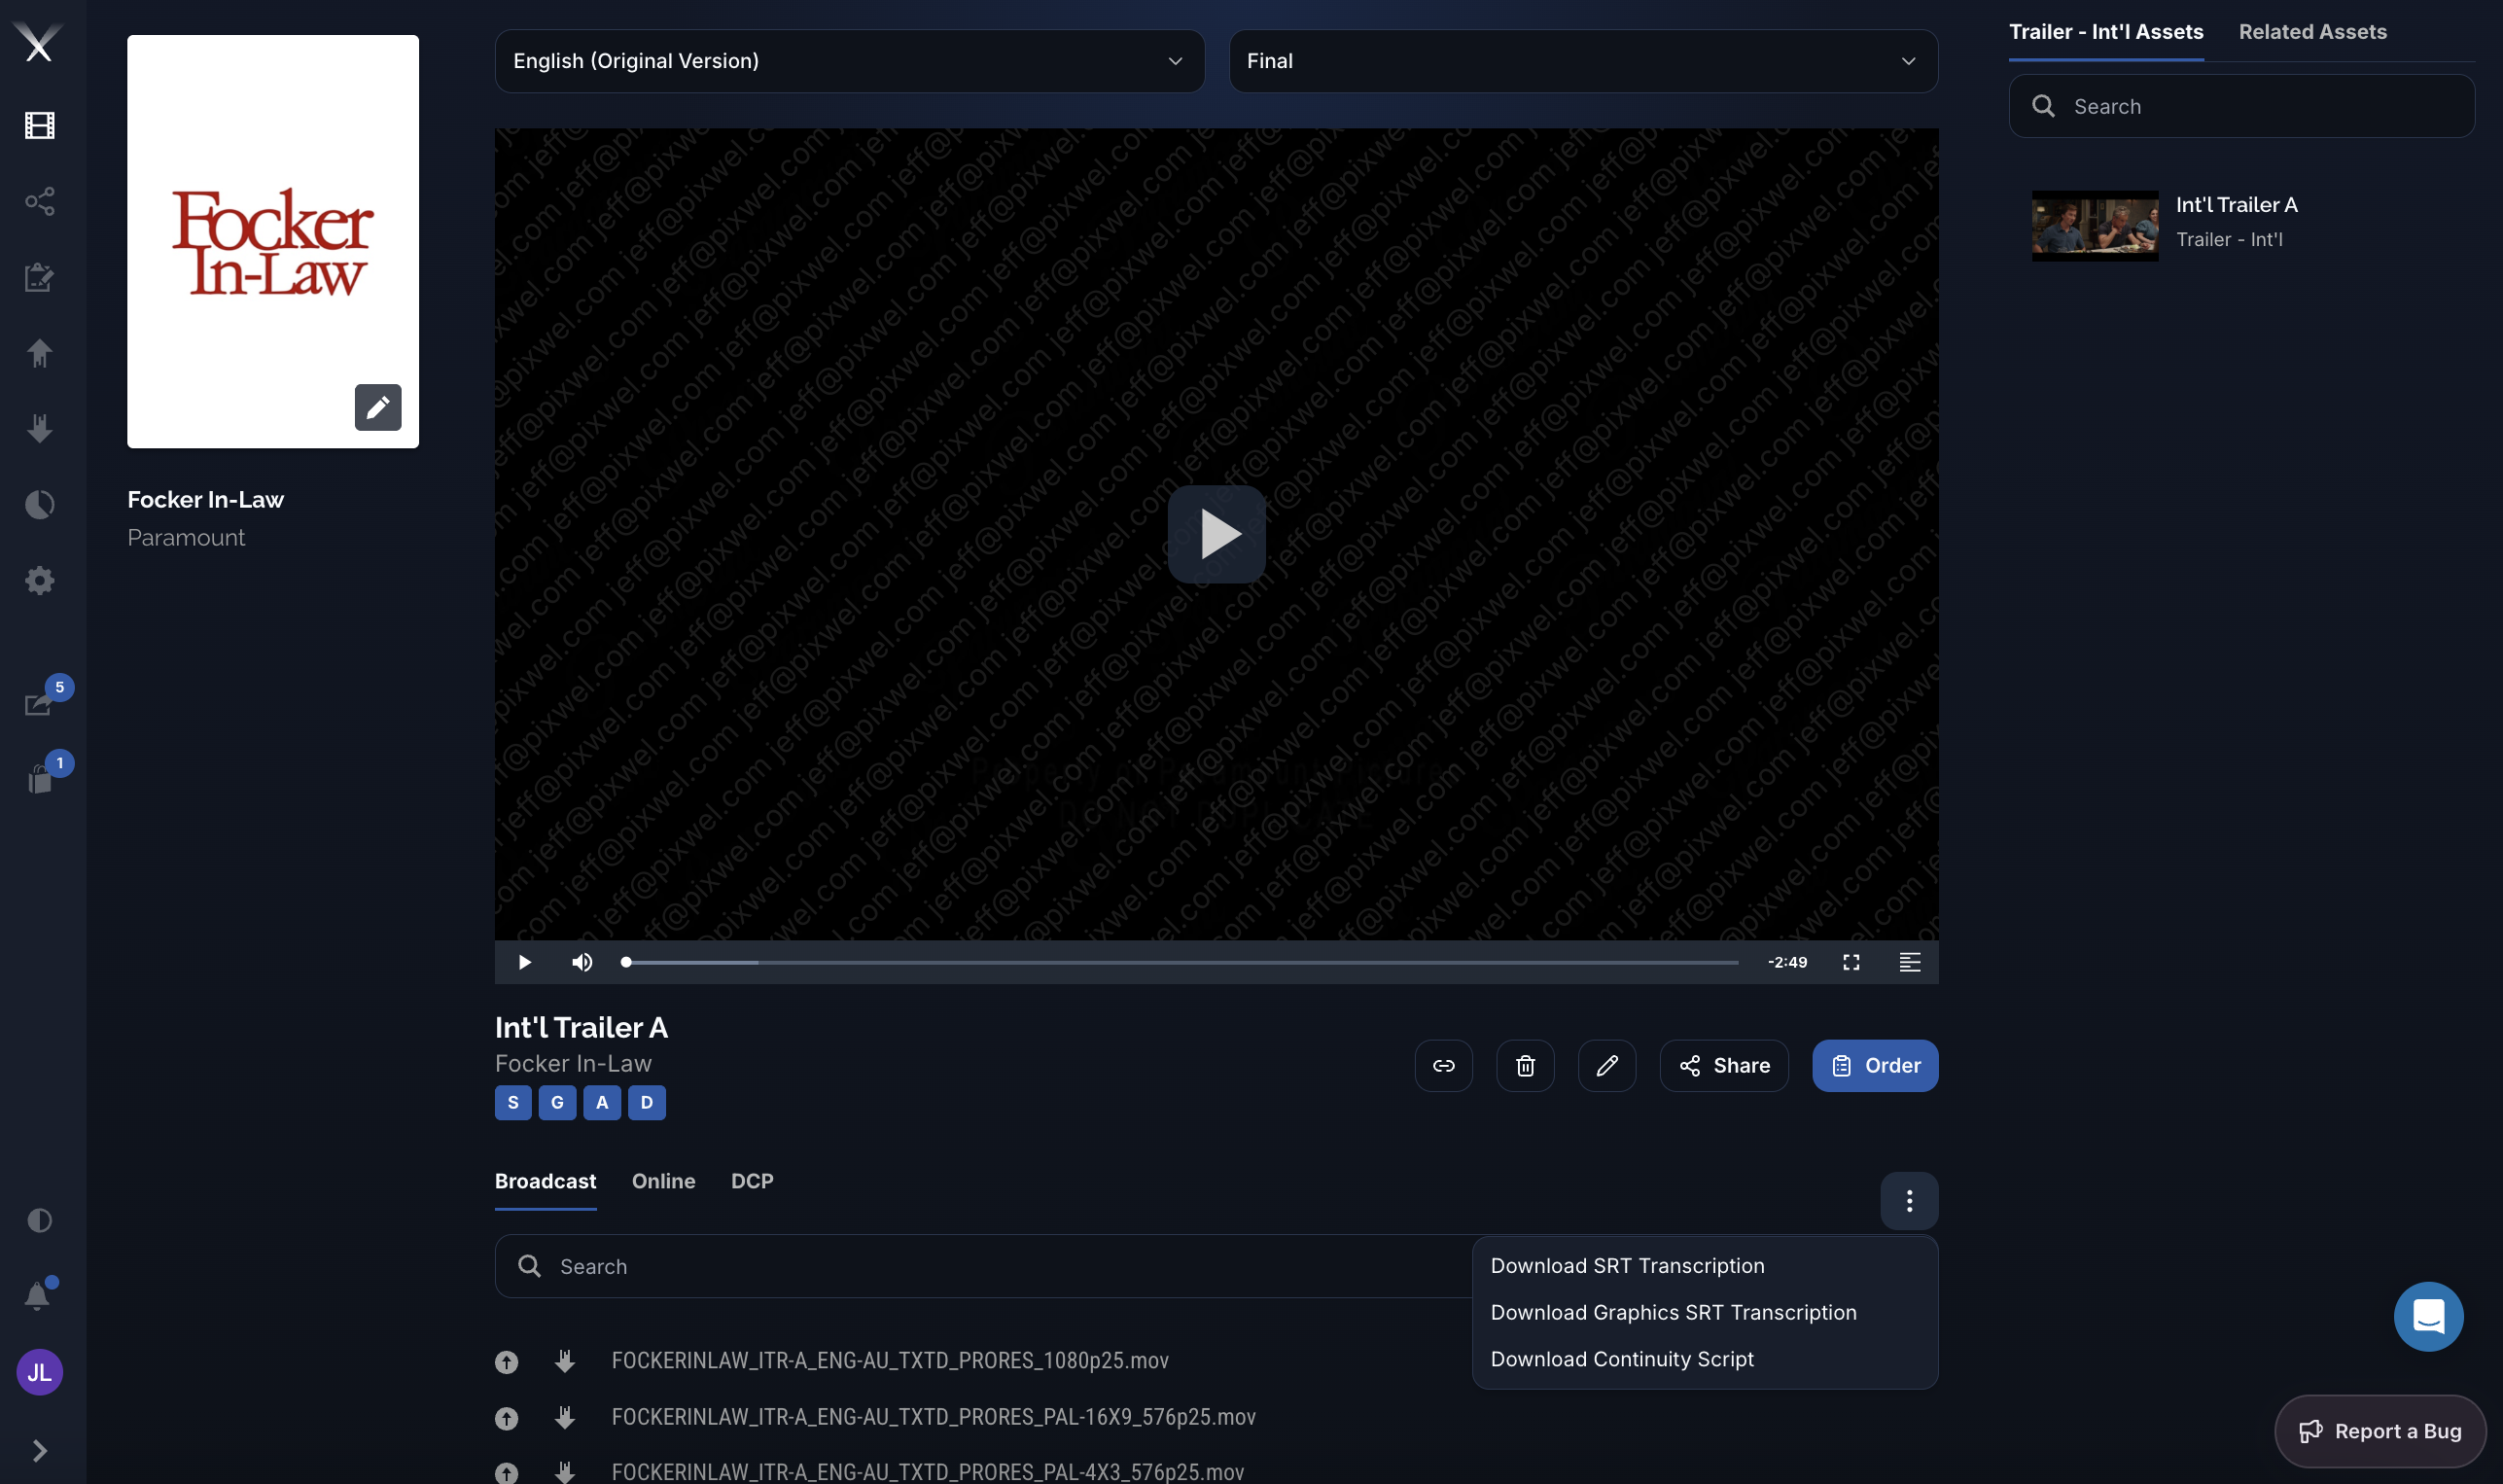The height and width of the screenshot is (1484, 2503).
Task: Open the uploads arrow sidebar icon
Action: pos(39,353)
